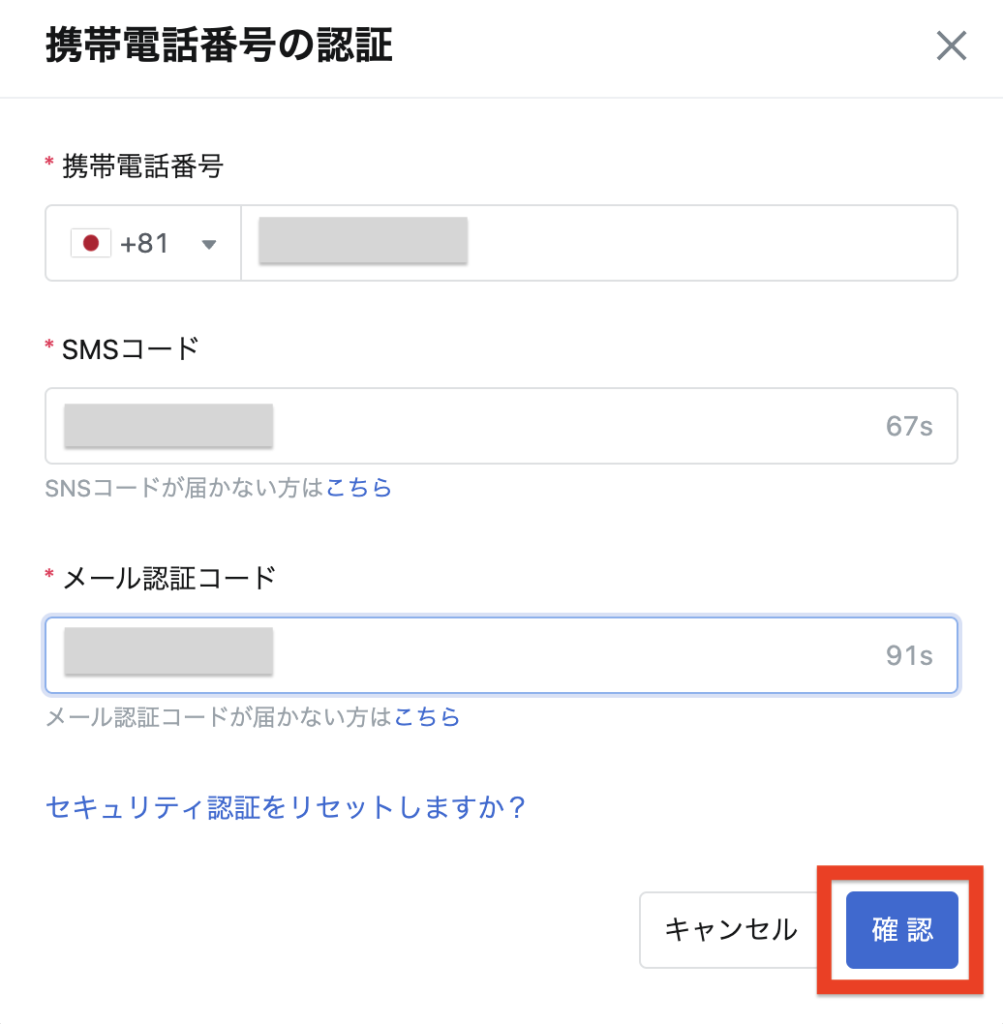The height and width of the screenshot is (1024, 1003).
Task: Close the 携帯電話番号の認証 dialog
Action: [951, 46]
